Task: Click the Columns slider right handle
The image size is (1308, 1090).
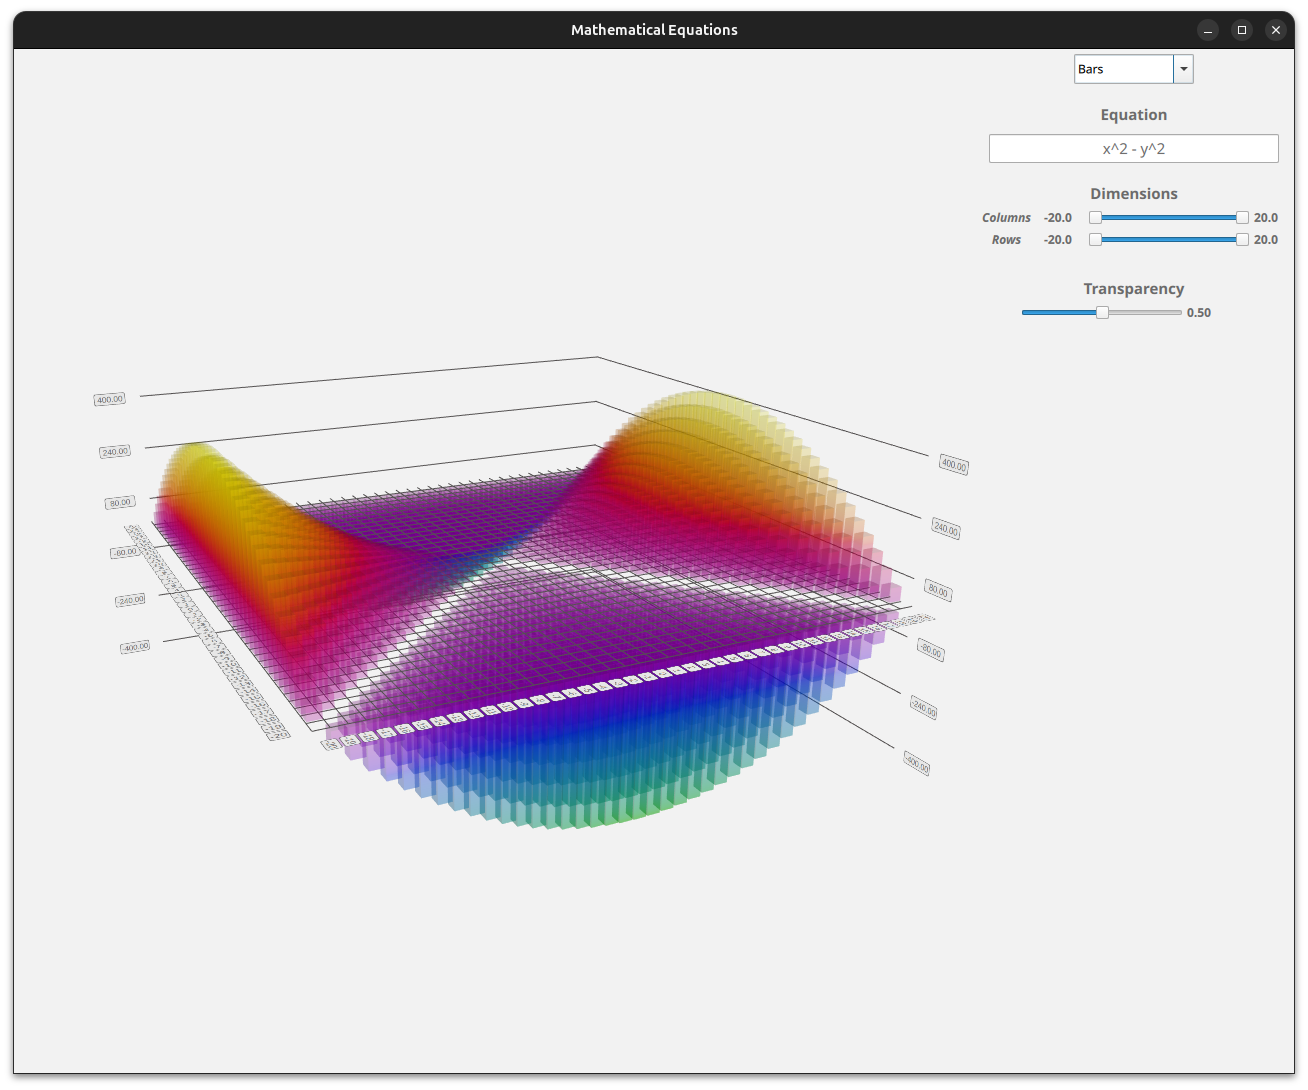Action: tap(1242, 218)
